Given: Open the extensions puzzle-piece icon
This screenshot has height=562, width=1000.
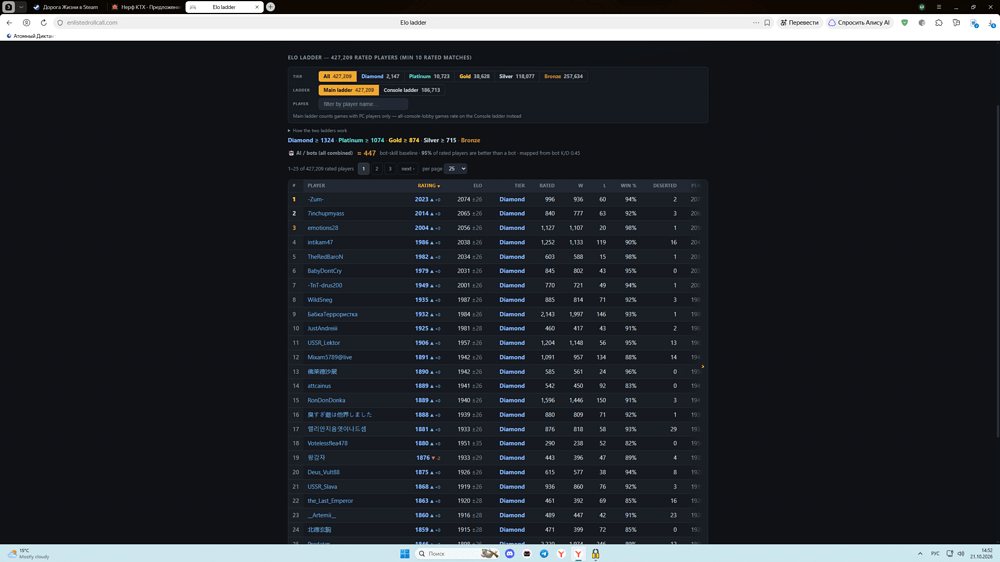Looking at the screenshot, I should [x=939, y=22].
